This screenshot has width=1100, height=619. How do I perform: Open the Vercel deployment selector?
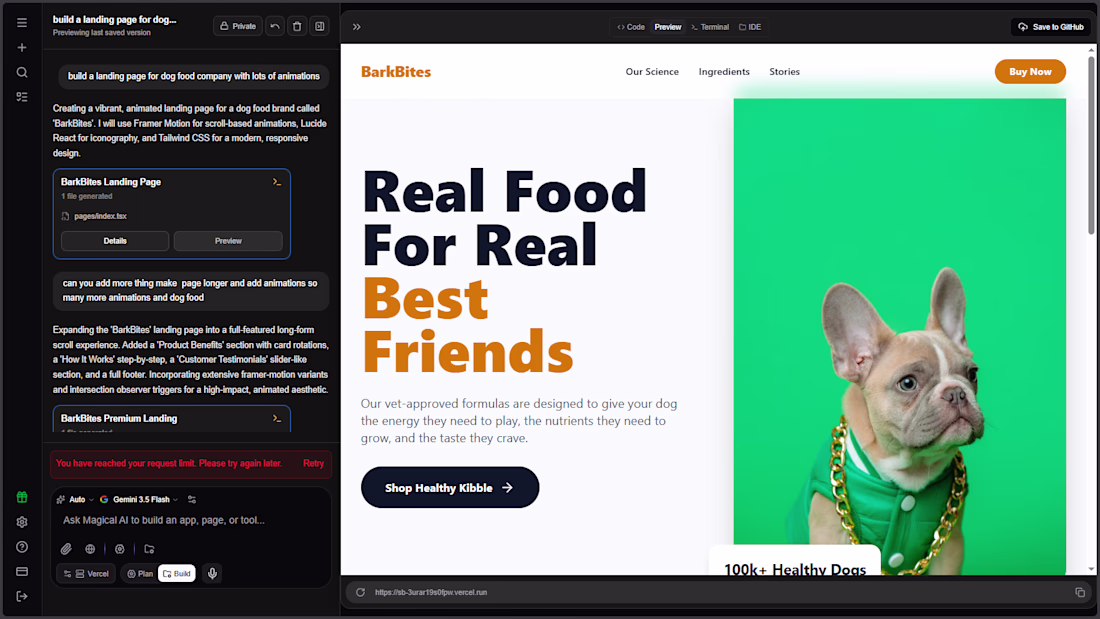coord(86,573)
